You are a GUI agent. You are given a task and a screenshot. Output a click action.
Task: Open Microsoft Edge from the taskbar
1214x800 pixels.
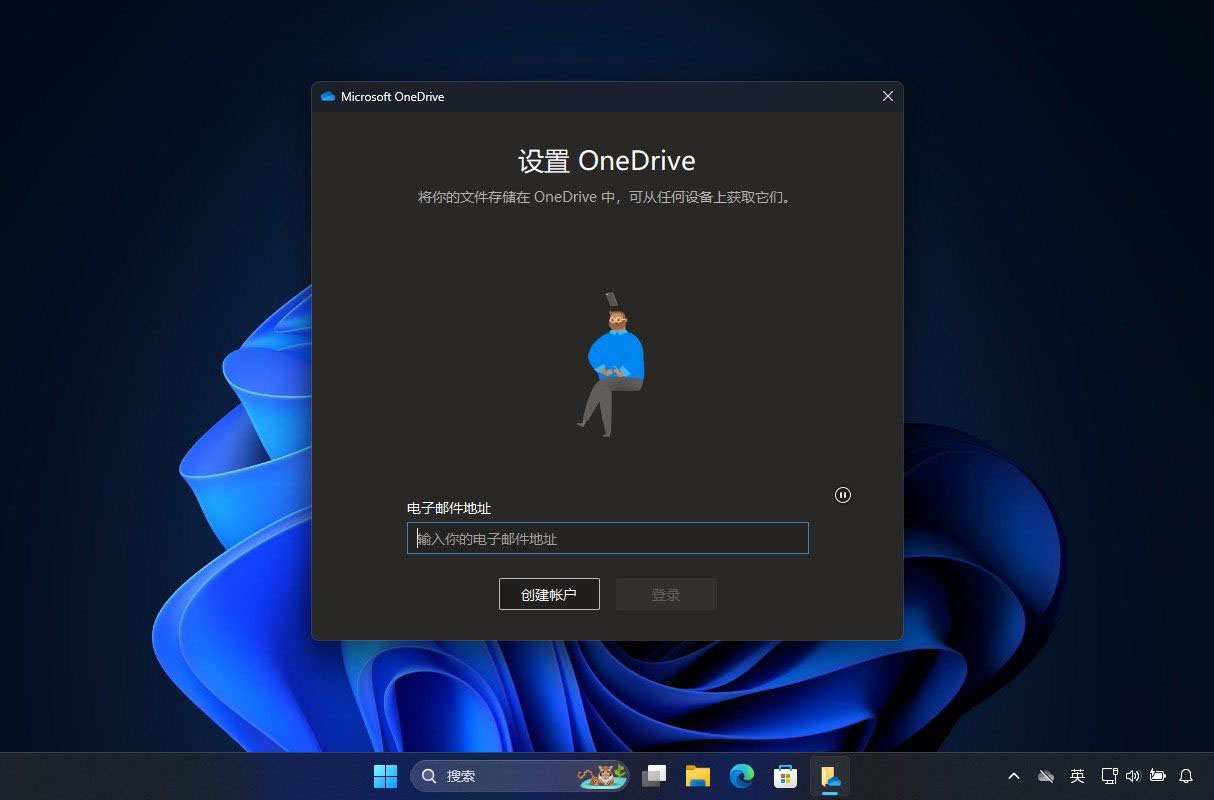741,776
